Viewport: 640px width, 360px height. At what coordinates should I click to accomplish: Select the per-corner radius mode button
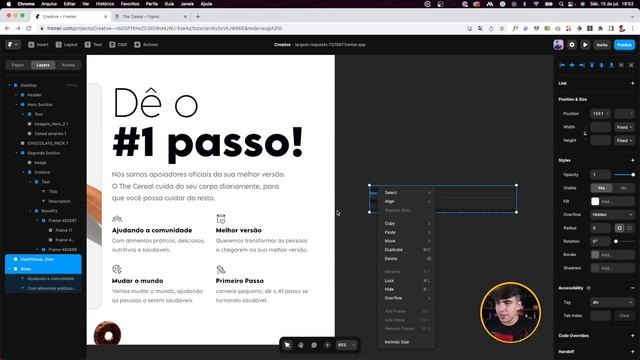[629, 228]
